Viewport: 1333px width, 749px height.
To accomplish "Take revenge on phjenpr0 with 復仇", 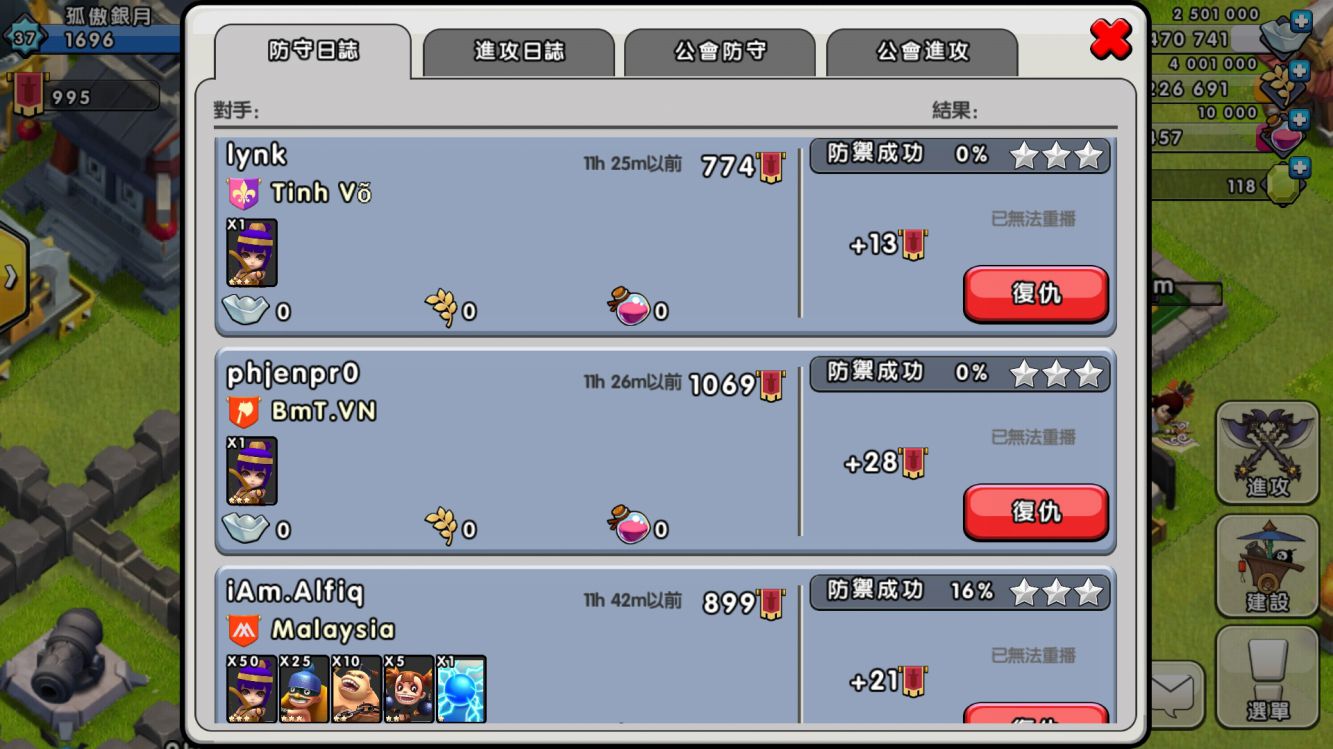I will [1036, 512].
